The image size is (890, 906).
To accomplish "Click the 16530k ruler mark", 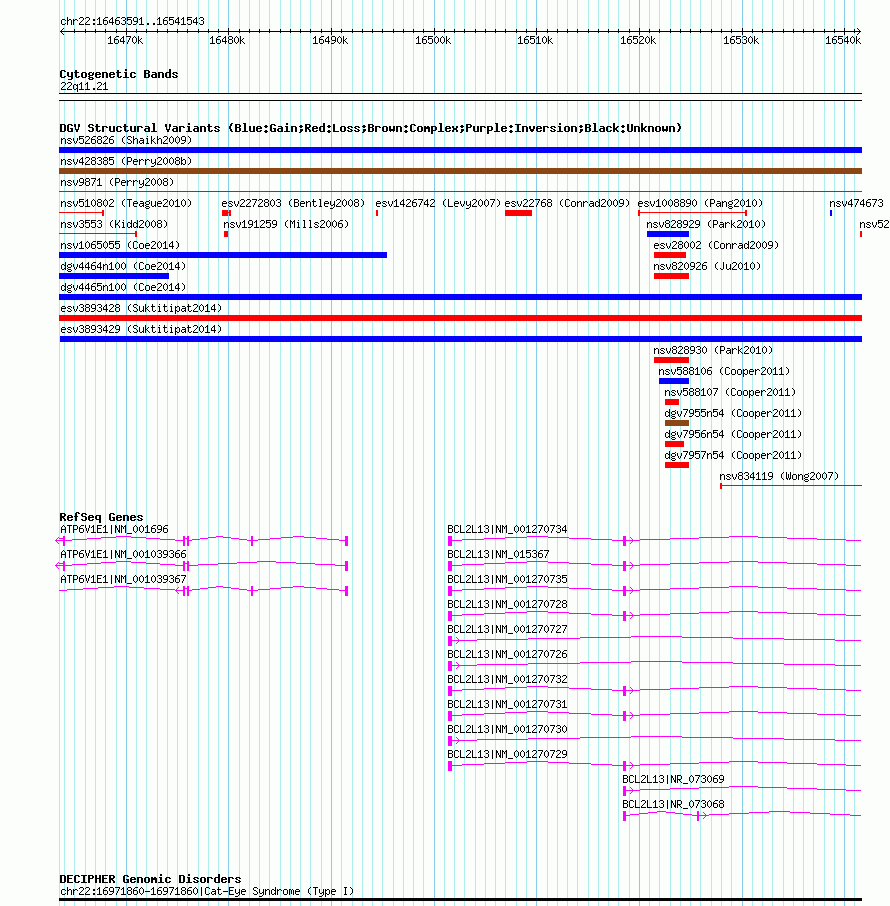I will click(x=741, y=40).
